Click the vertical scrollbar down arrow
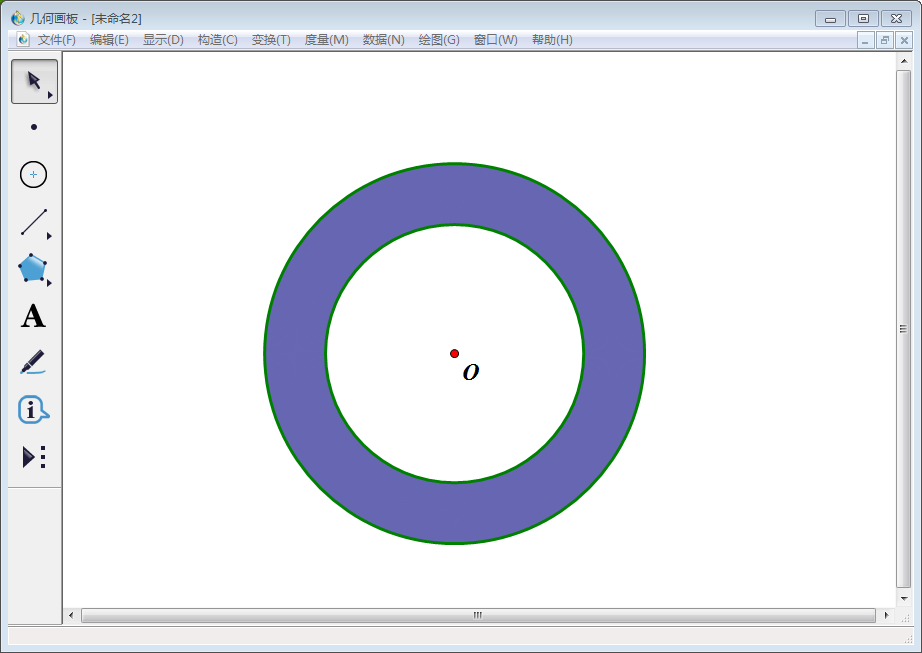This screenshot has width=922, height=653. (904, 598)
